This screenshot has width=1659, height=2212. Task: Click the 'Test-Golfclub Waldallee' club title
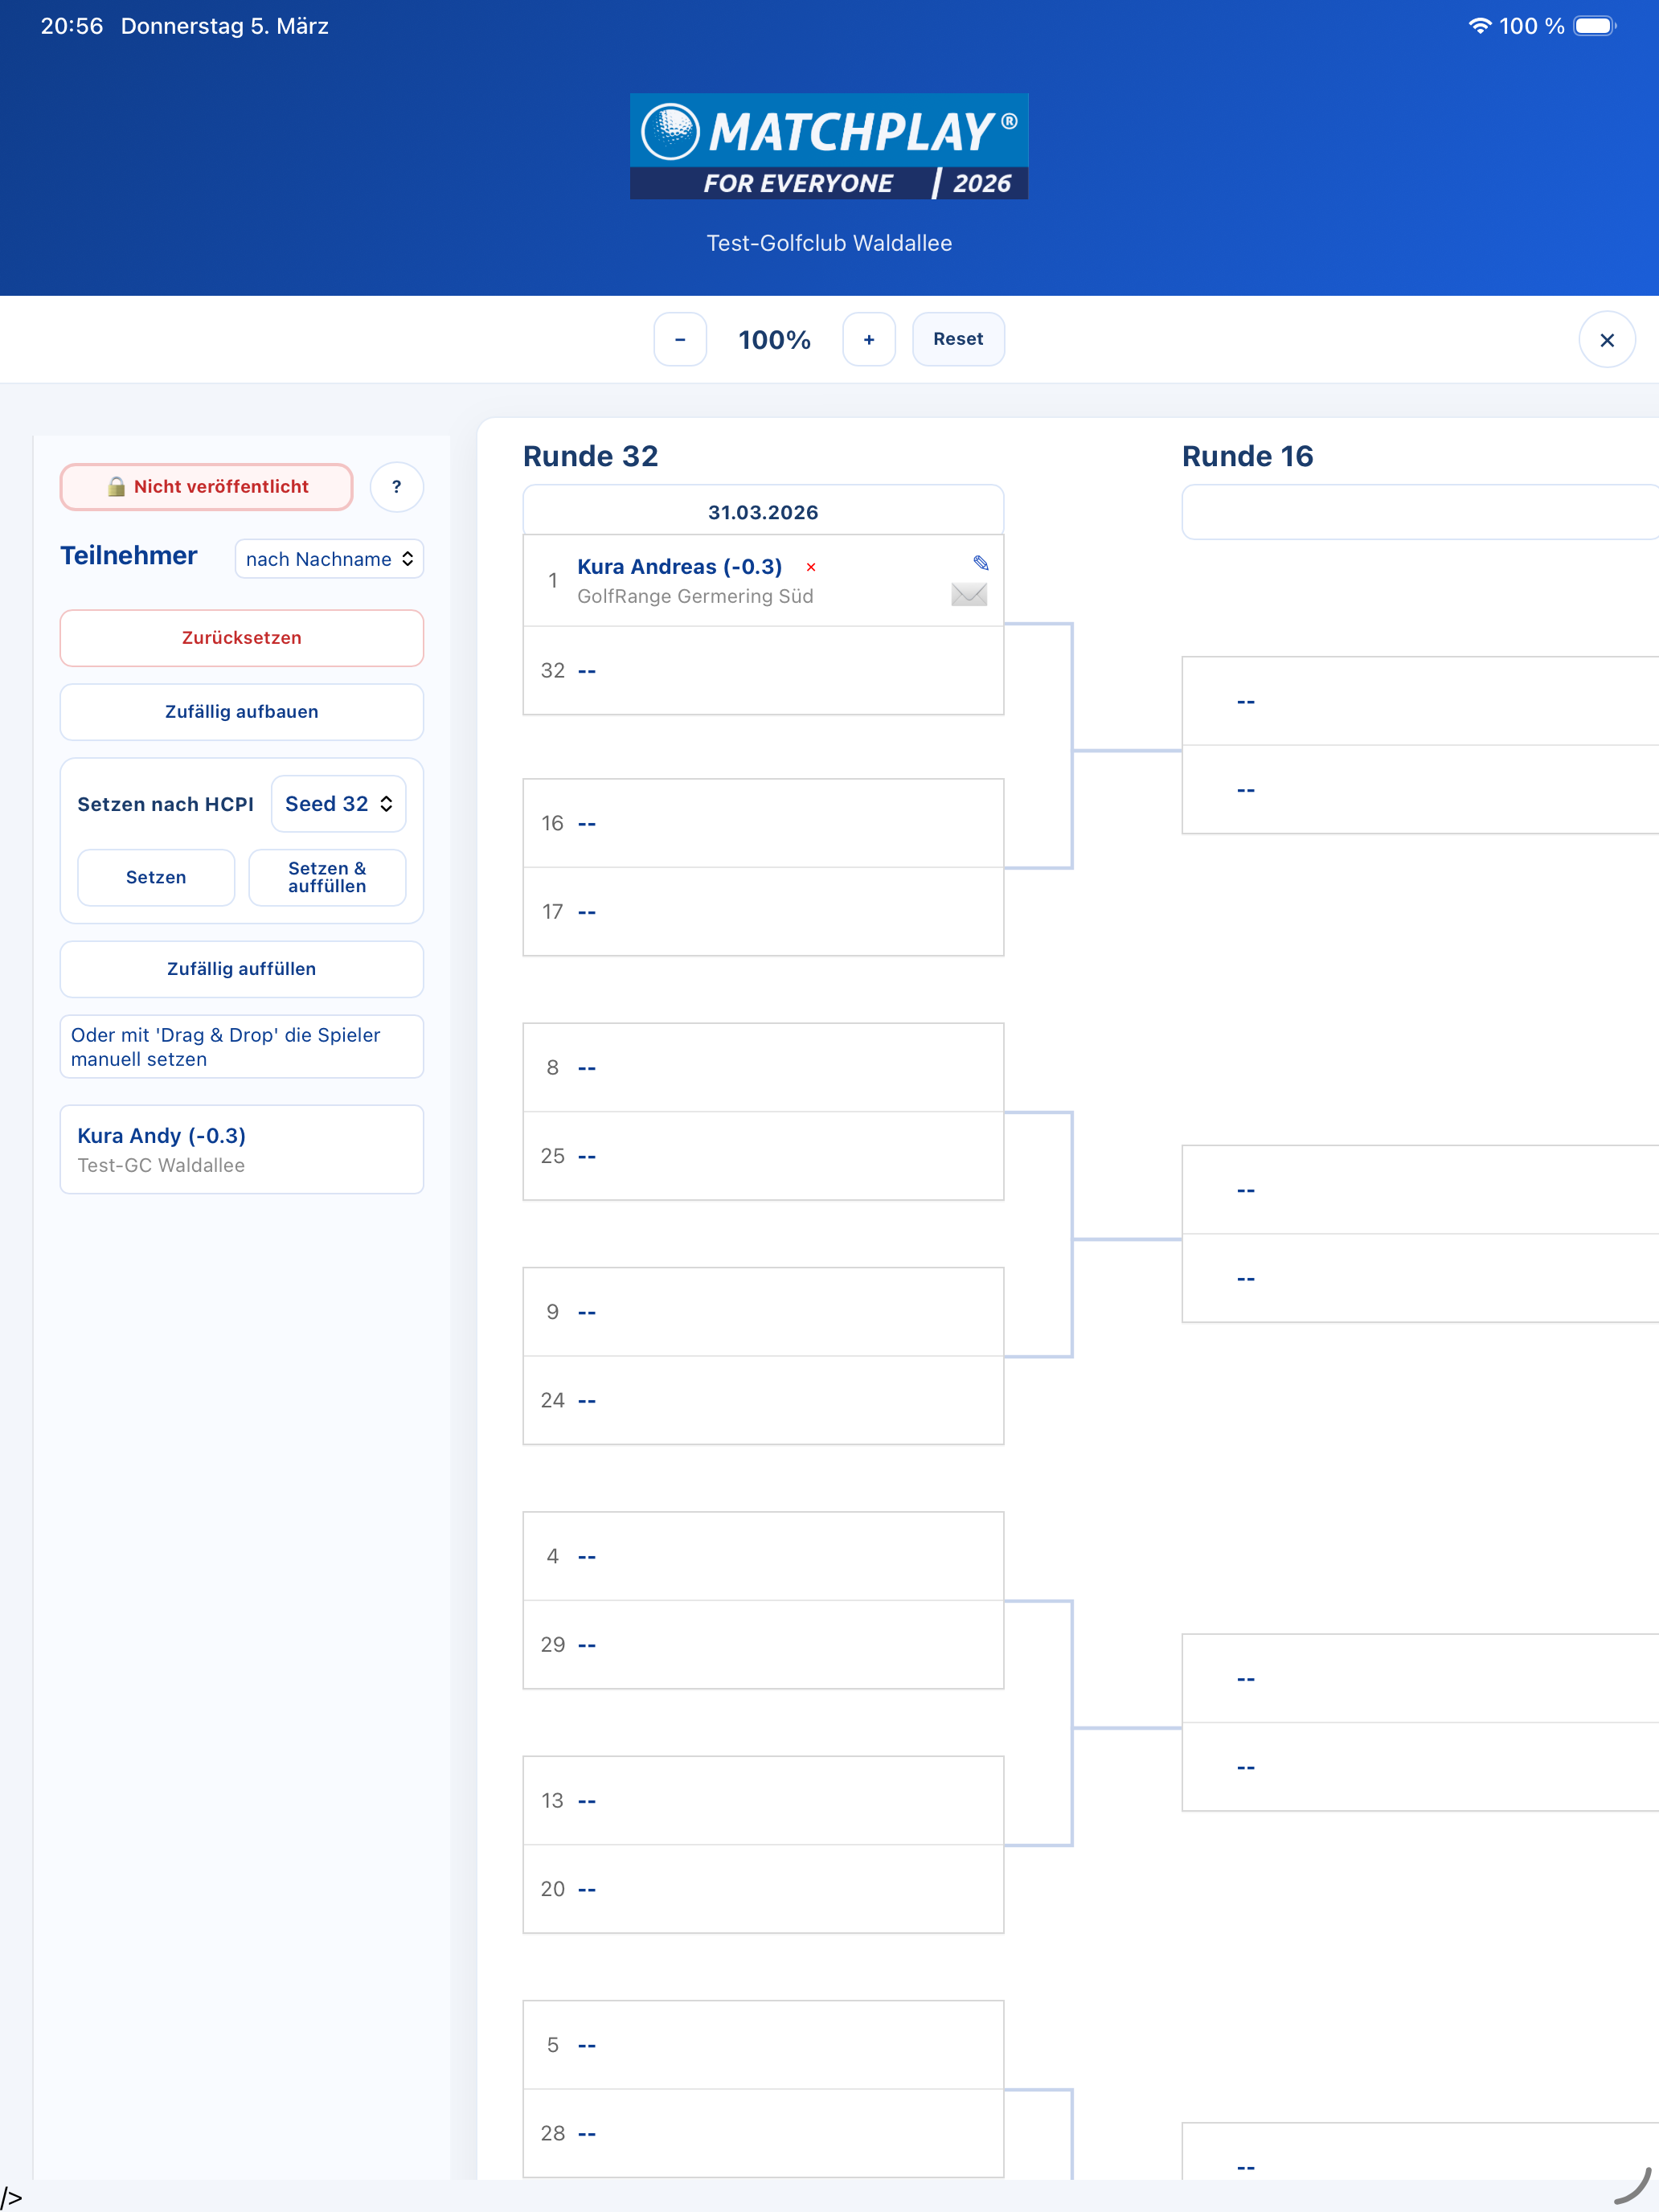(x=829, y=243)
